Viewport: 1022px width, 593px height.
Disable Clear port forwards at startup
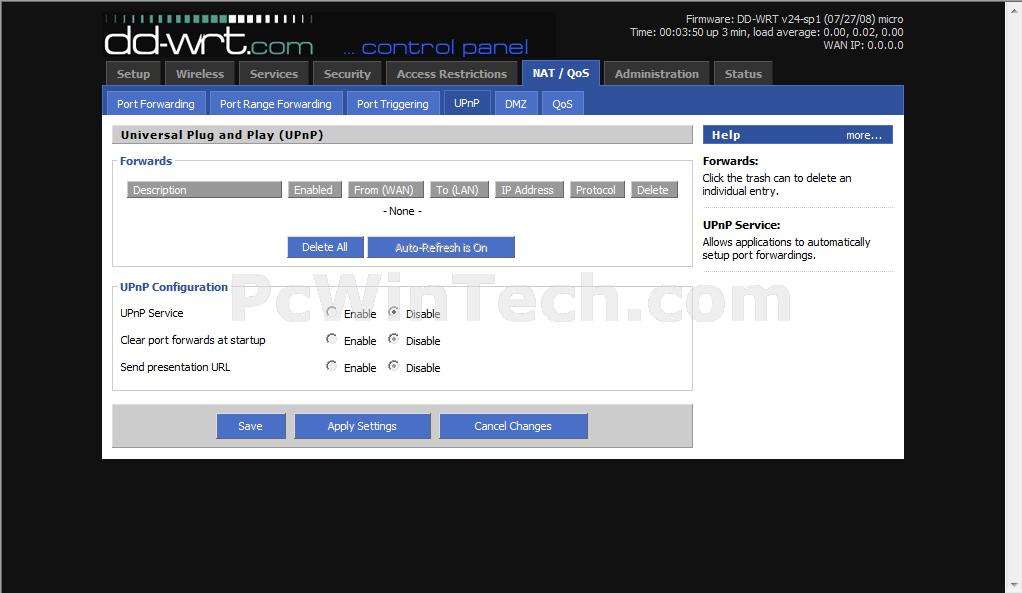click(x=394, y=339)
